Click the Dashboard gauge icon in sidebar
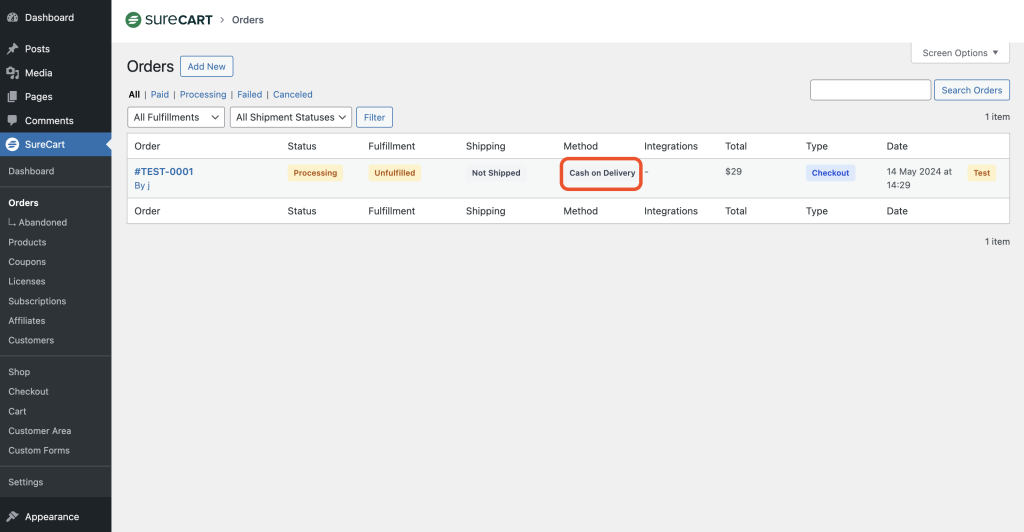1024x532 pixels. 12,18
